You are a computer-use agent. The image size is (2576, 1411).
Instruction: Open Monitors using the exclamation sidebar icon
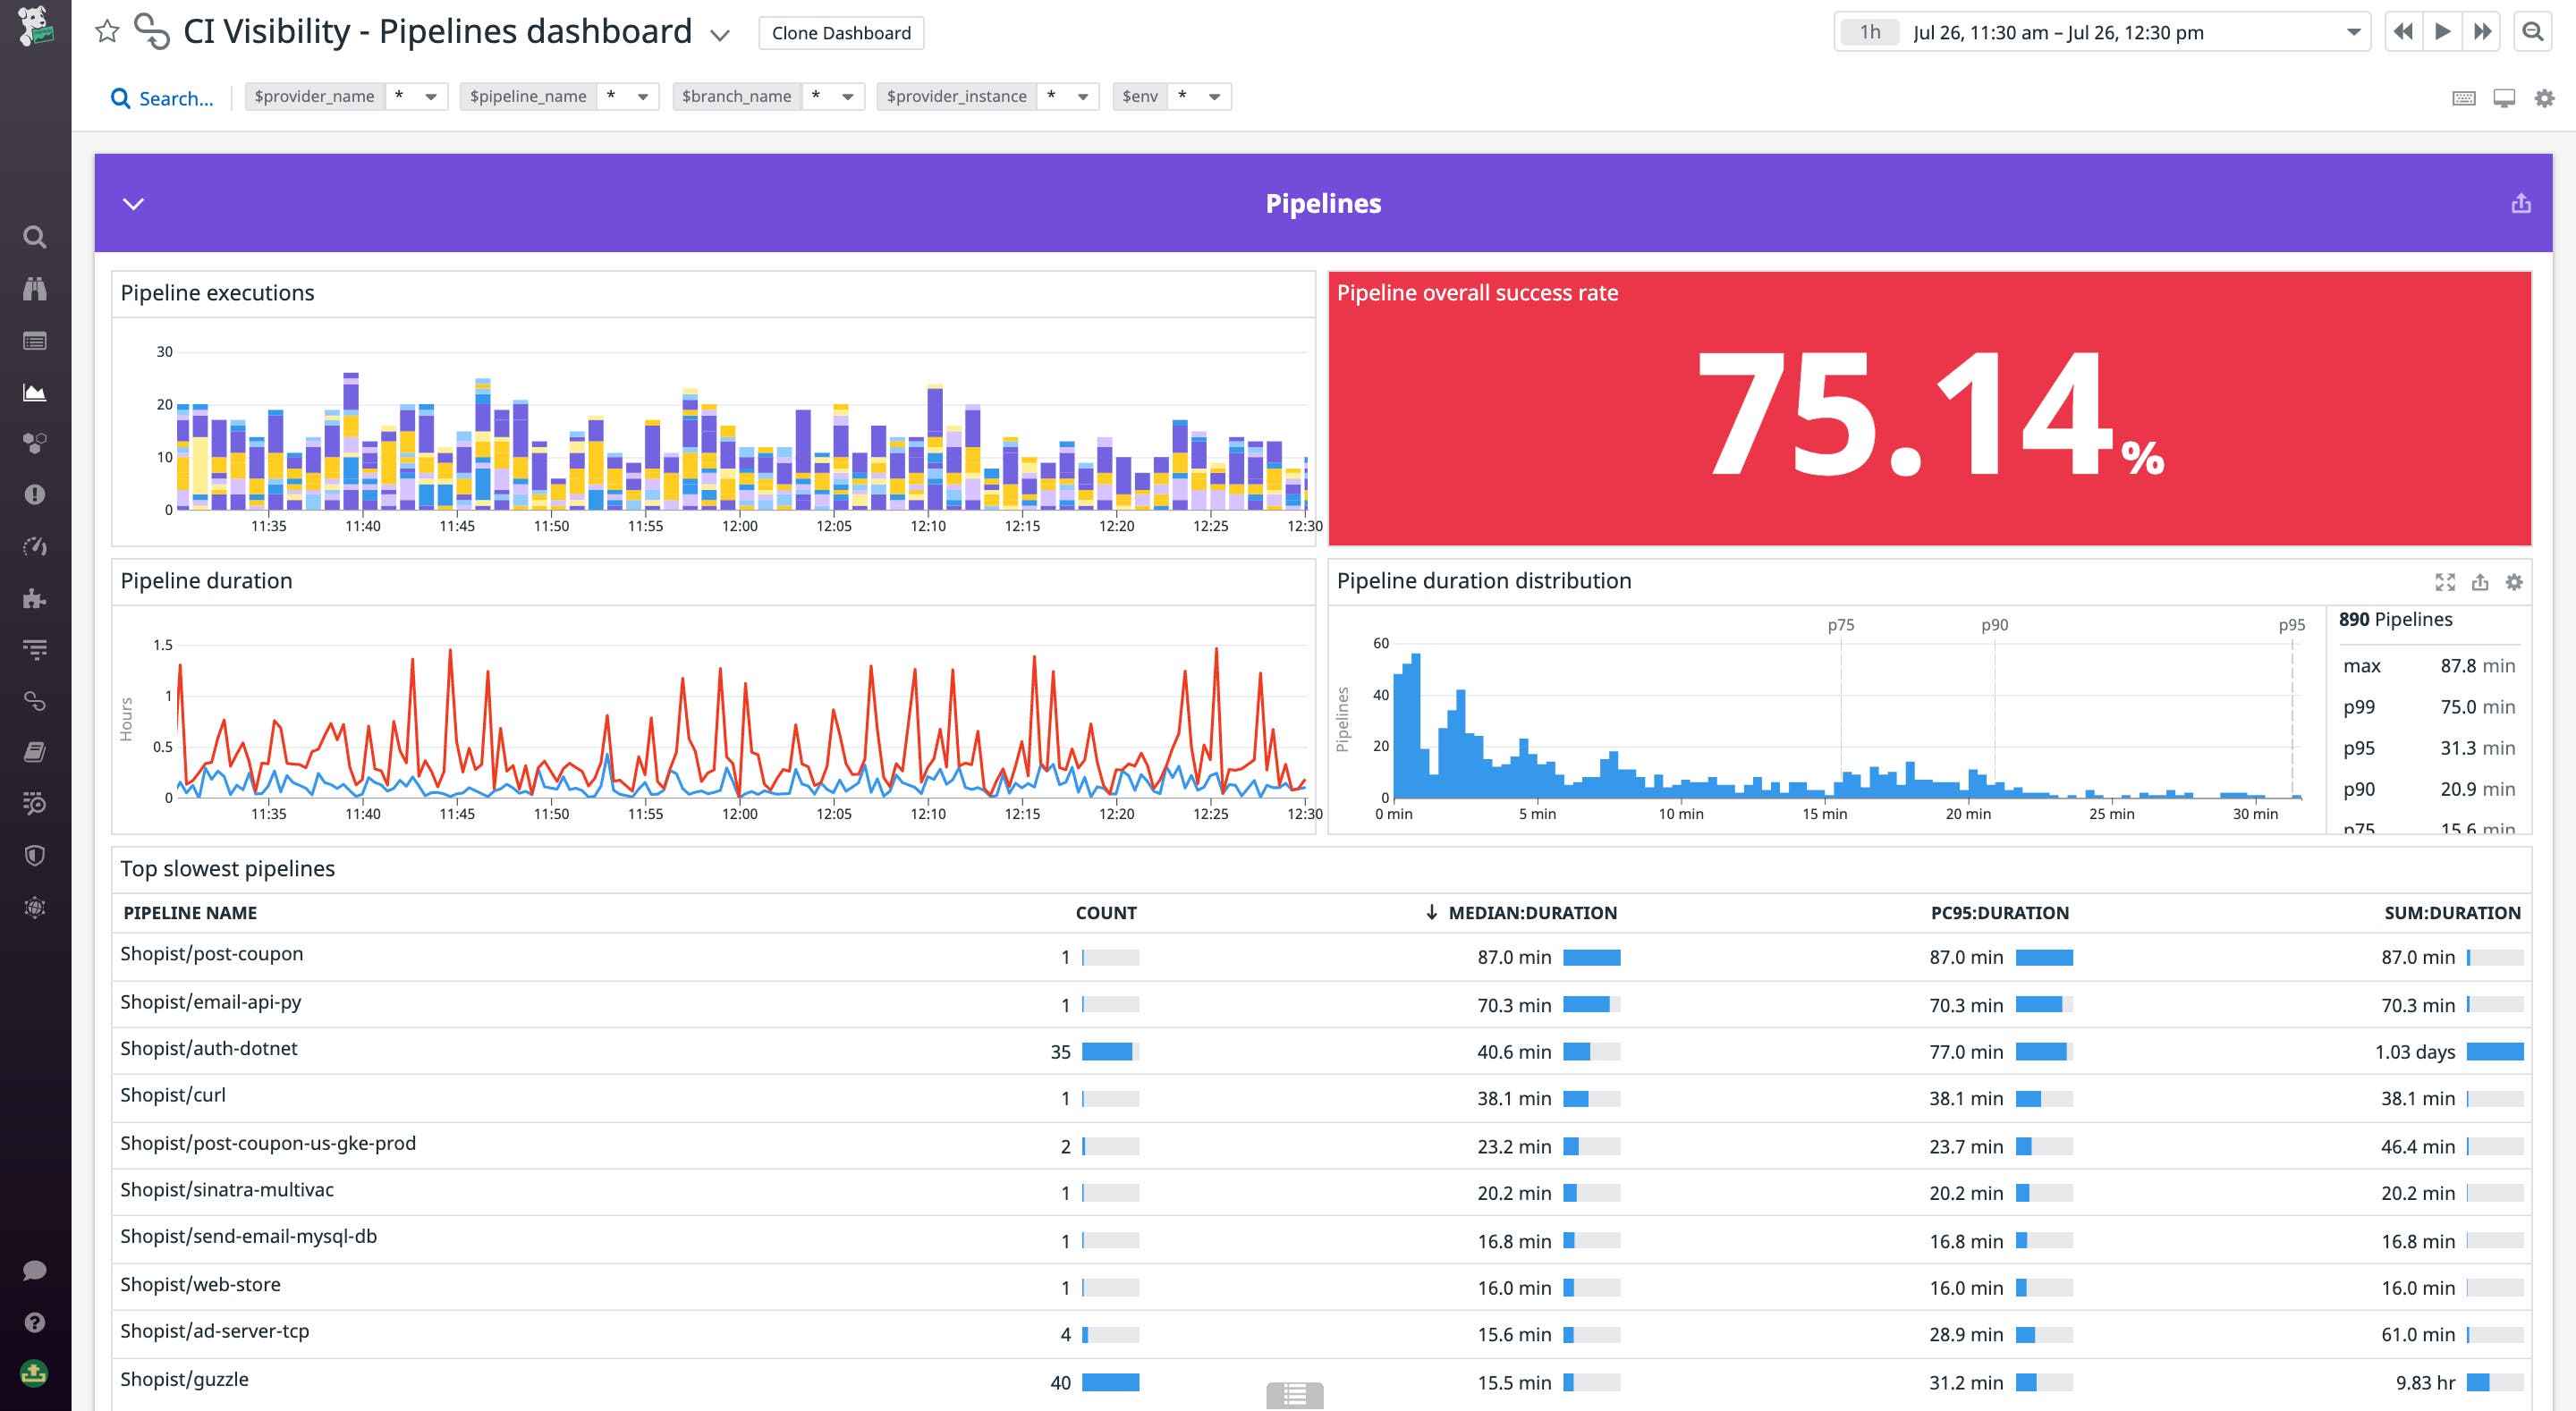35,495
